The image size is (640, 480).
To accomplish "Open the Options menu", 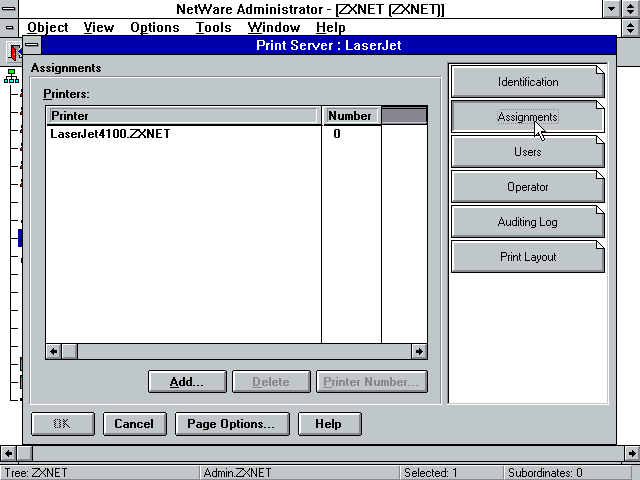I will (155, 27).
